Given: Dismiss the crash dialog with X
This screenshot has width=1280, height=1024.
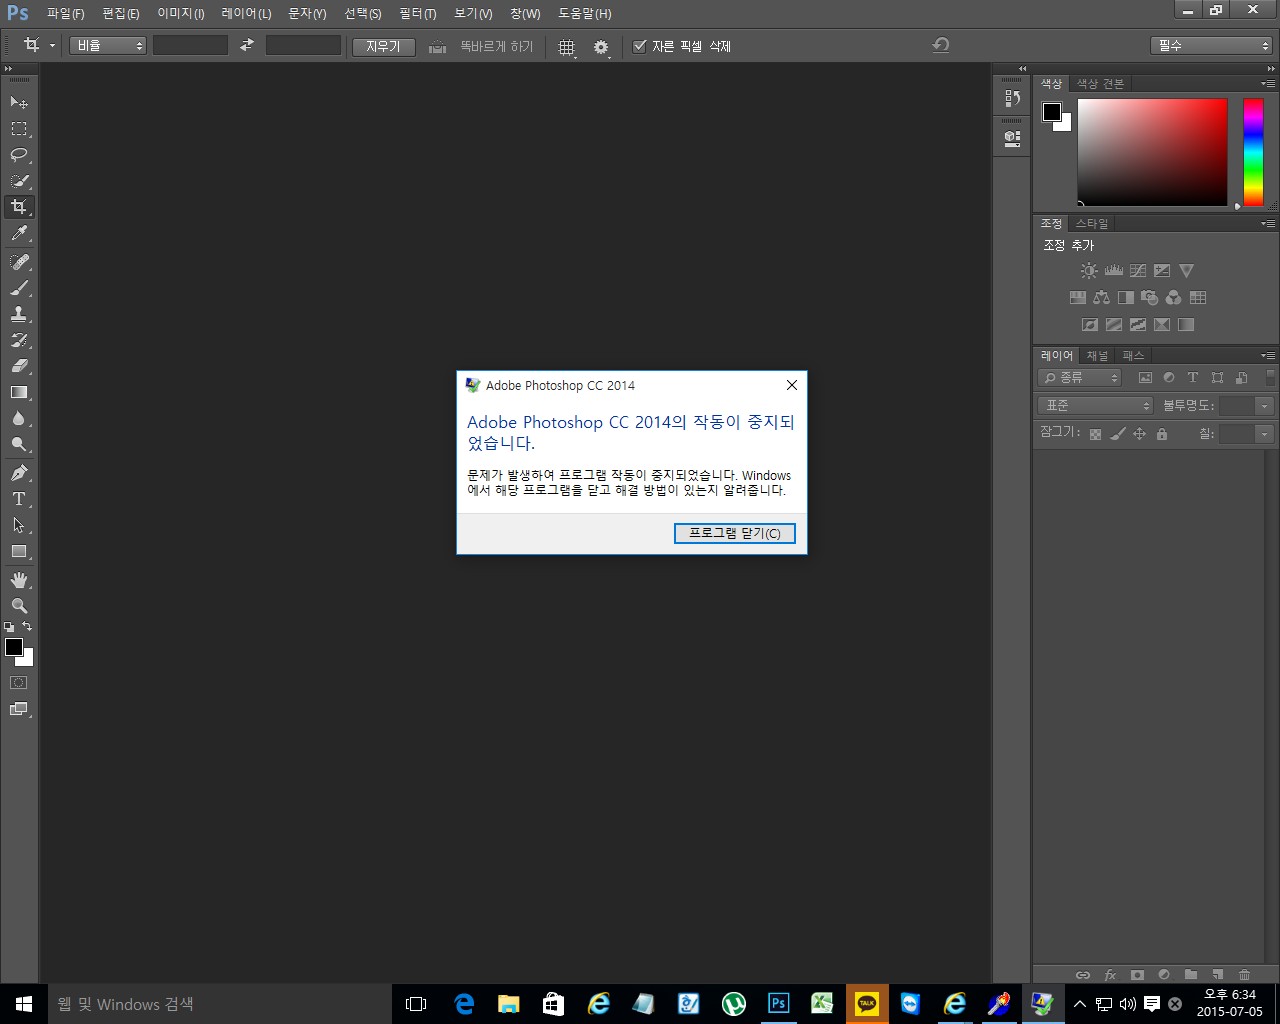Looking at the screenshot, I should (x=791, y=385).
